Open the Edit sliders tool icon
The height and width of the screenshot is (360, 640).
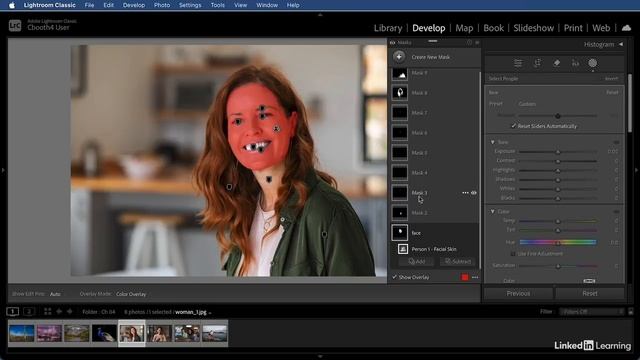[518, 63]
